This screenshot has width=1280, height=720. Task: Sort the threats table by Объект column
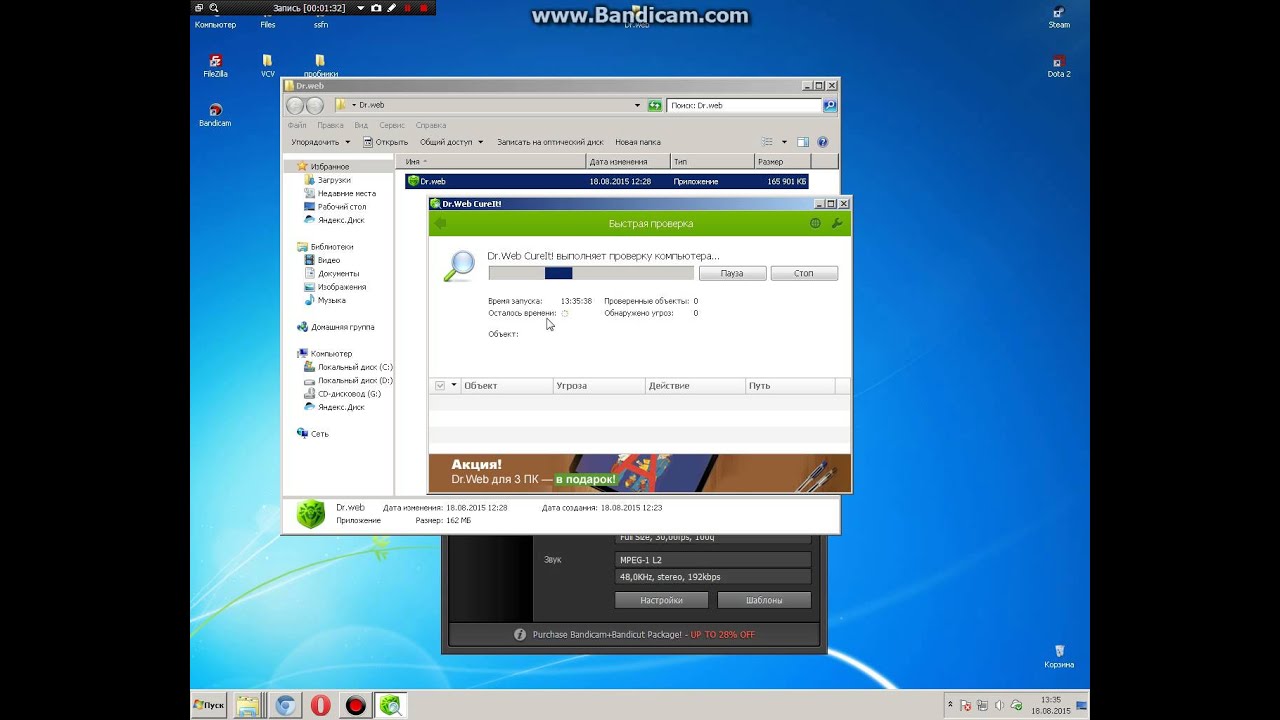click(x=506, y=385)
